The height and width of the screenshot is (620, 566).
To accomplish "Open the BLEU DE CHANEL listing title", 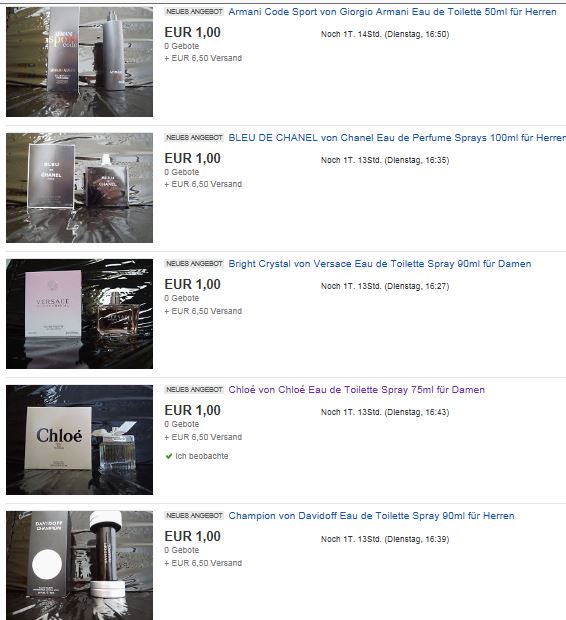I will pos(397,138).
